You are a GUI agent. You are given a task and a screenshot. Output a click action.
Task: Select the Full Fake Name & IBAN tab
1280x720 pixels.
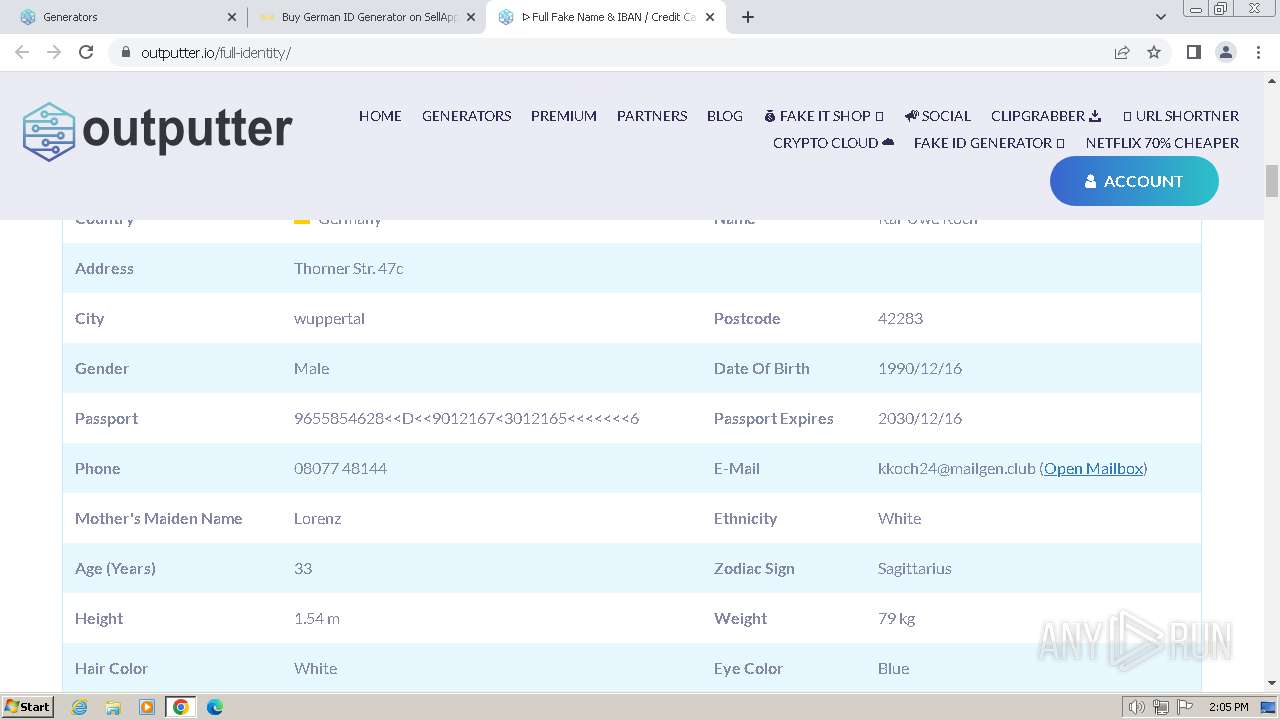pyautogui.click(x=605, y=17)
